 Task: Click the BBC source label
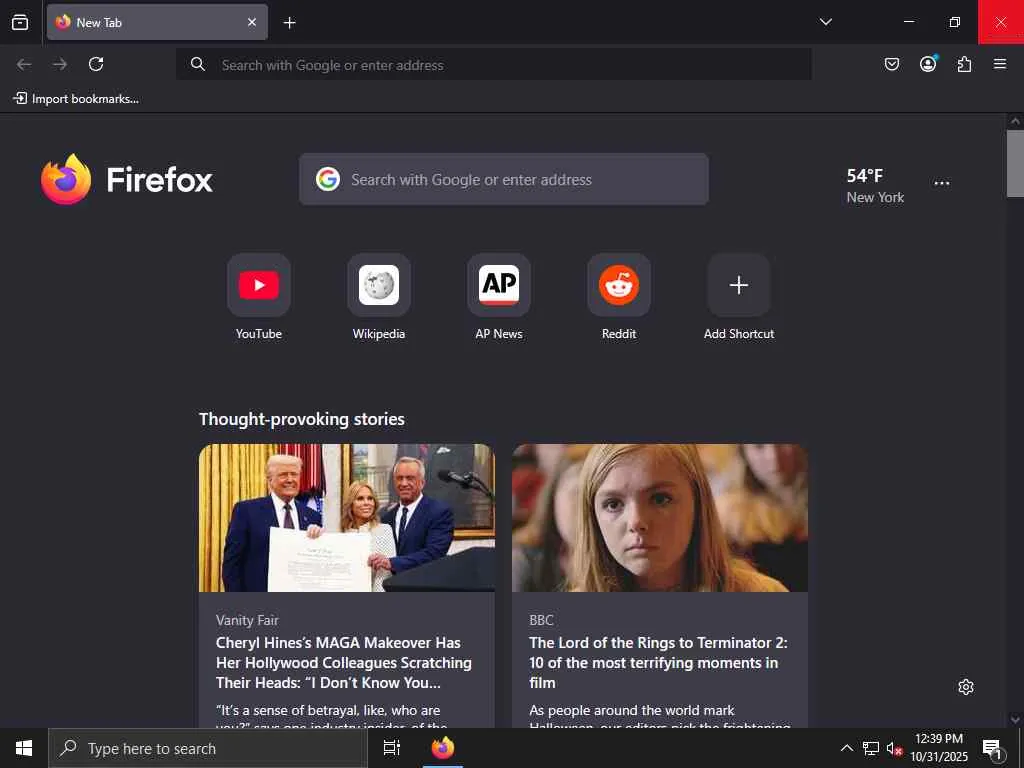pyautogui.click(x=541, y=620)
